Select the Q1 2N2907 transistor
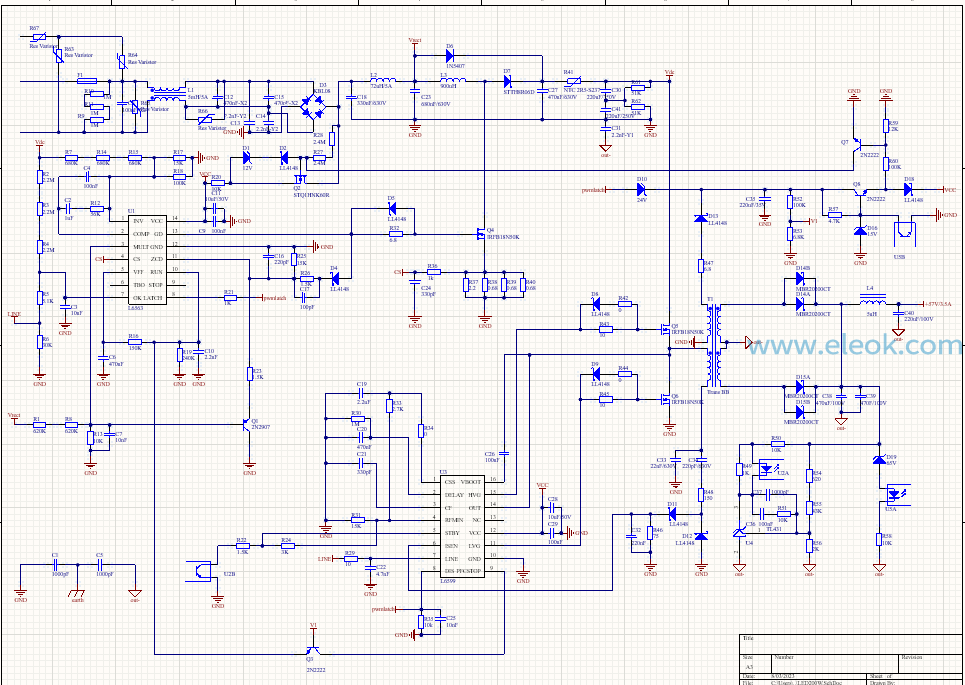Screen dimensions: 965x685 (x=247, y=423)
